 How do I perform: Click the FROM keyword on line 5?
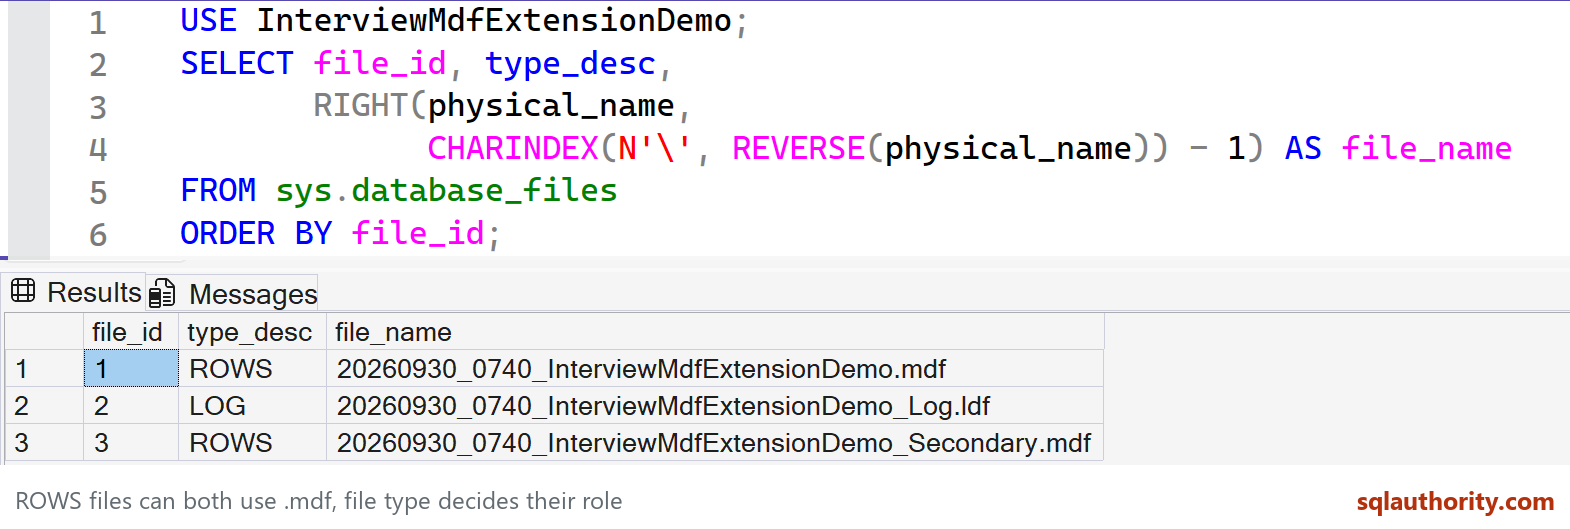(218, 191)
